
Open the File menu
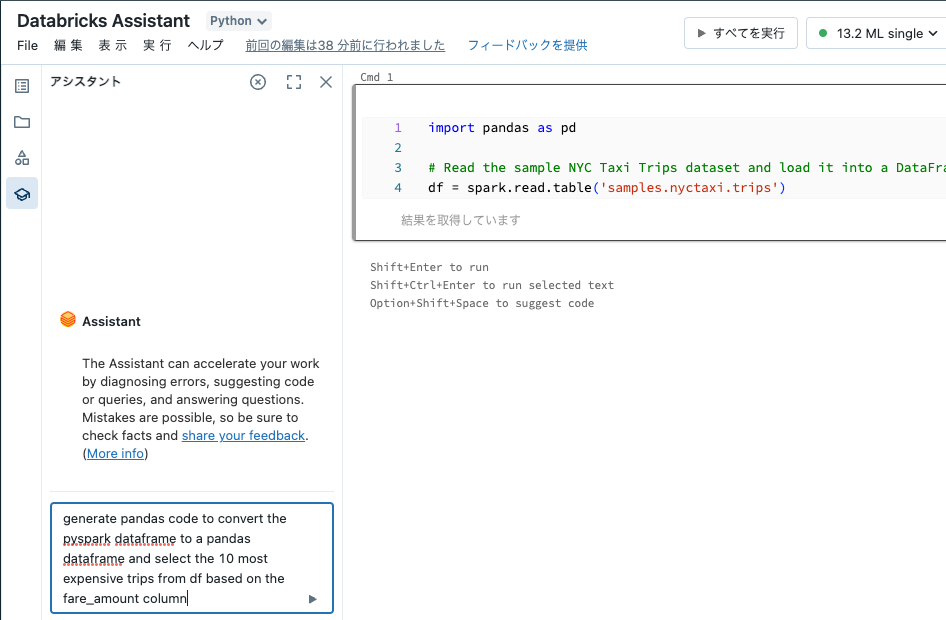[x=27, y=45]
